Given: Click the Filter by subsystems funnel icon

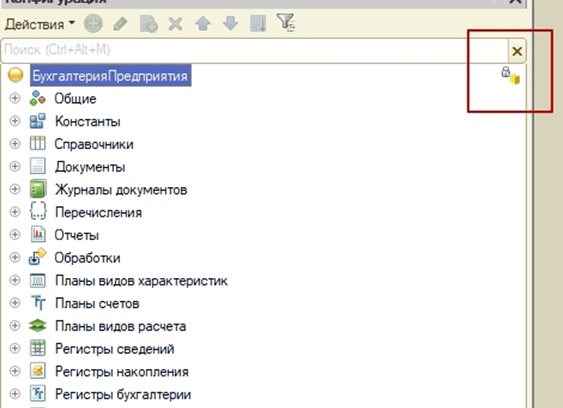Looking at the screenshot, I should tap(286, 23).
